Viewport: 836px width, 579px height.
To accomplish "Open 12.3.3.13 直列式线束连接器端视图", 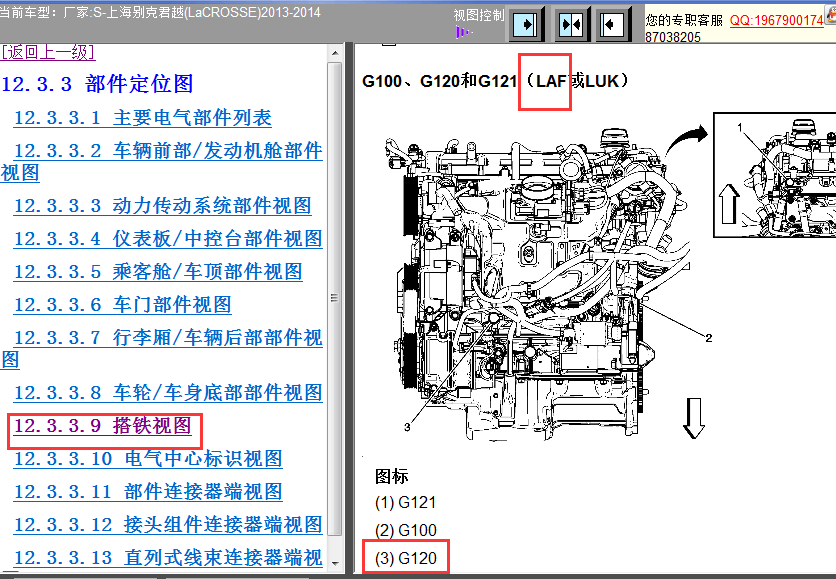I will (x=168, y=558).
